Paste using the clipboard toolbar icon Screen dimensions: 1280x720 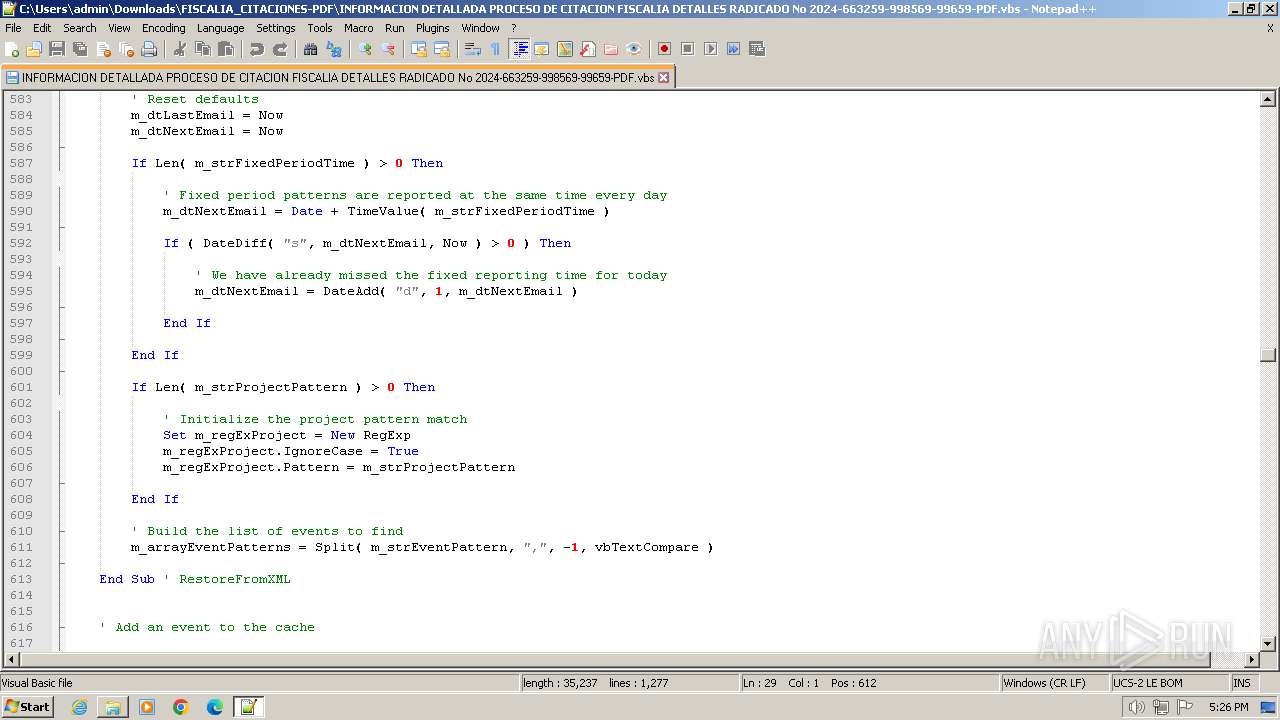coord(226,49)
